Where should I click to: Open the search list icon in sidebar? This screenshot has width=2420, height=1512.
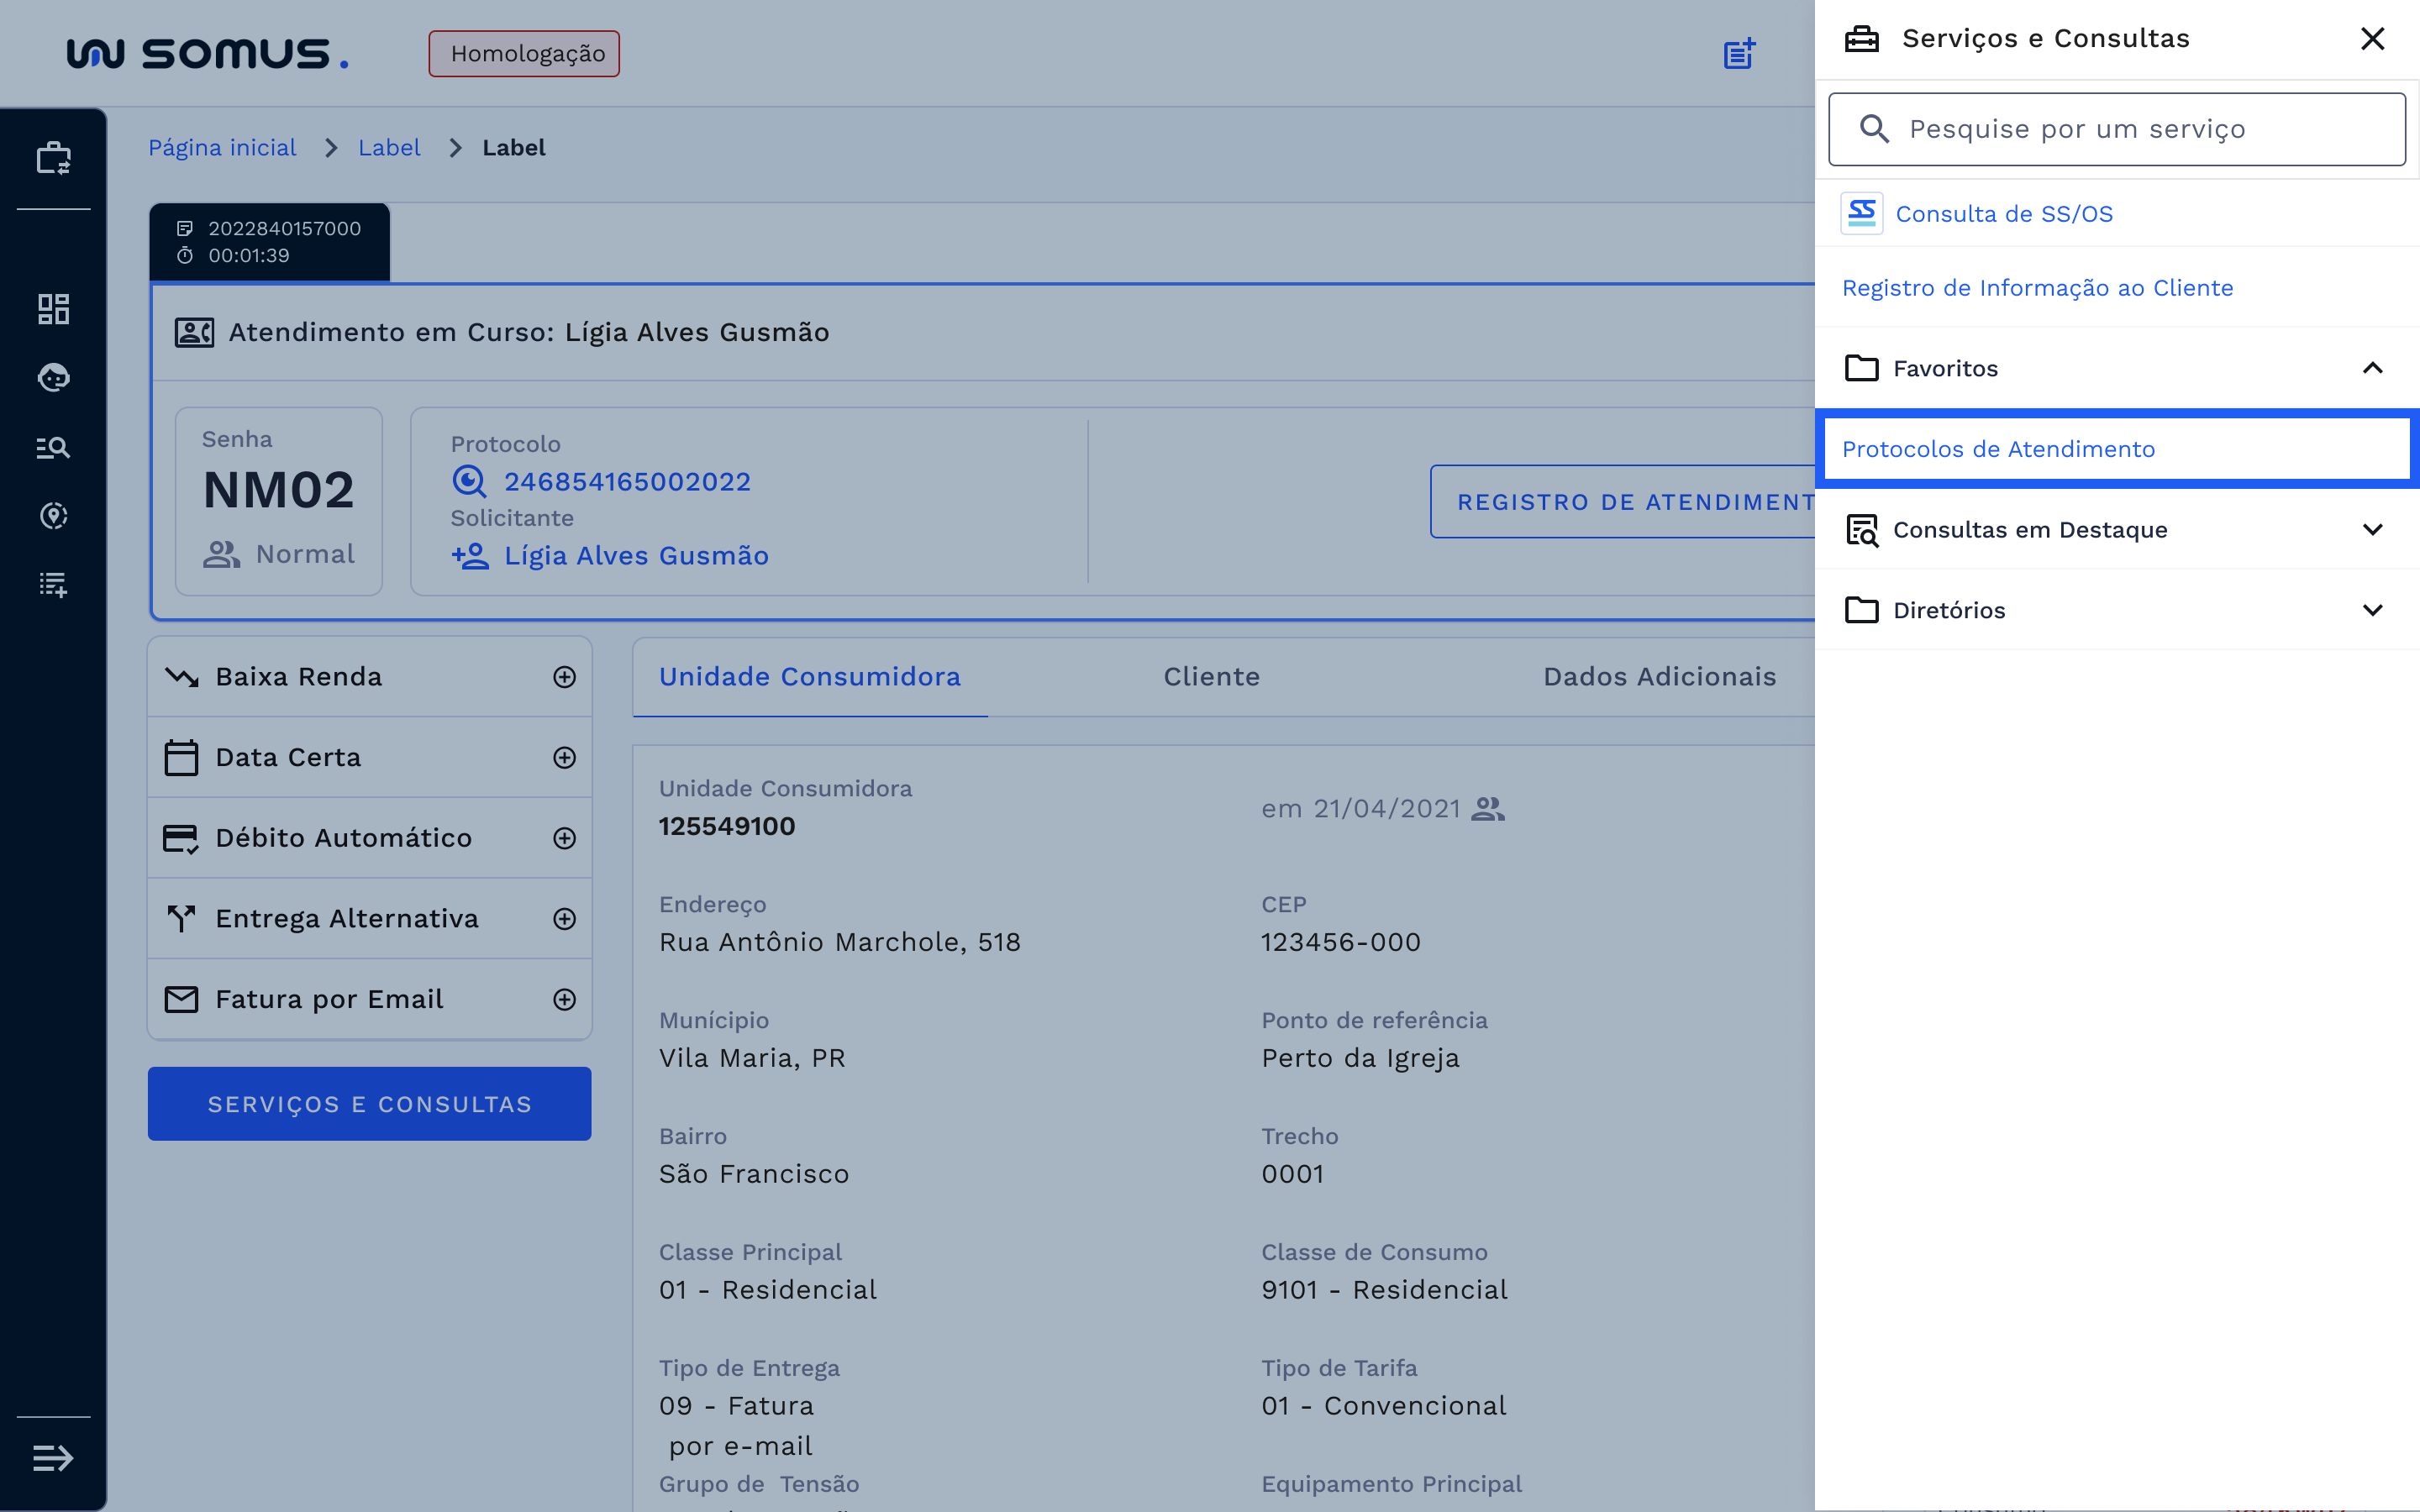[x=52, y=447]
